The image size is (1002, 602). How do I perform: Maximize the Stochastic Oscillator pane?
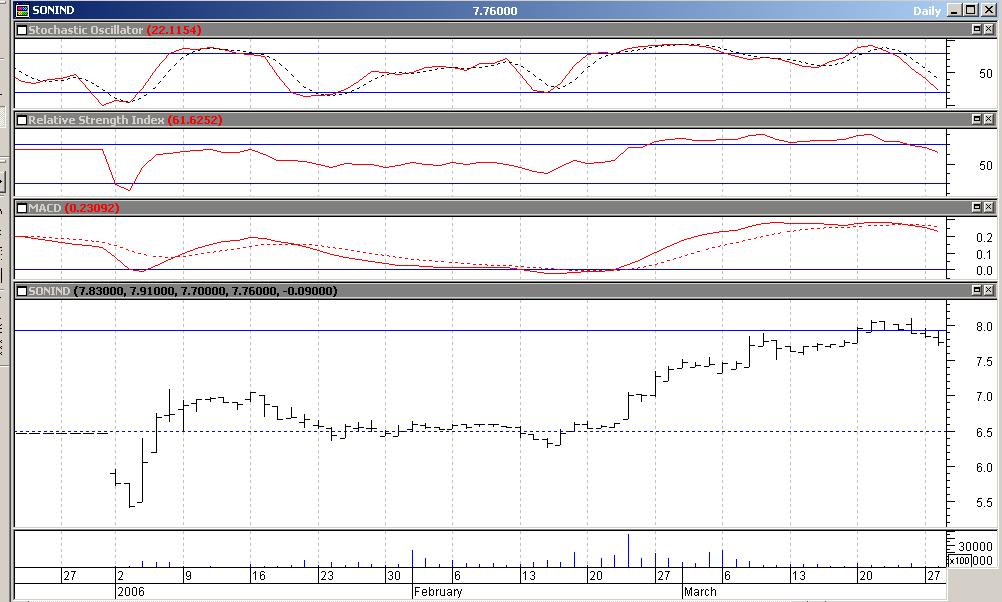coord(976,29)
